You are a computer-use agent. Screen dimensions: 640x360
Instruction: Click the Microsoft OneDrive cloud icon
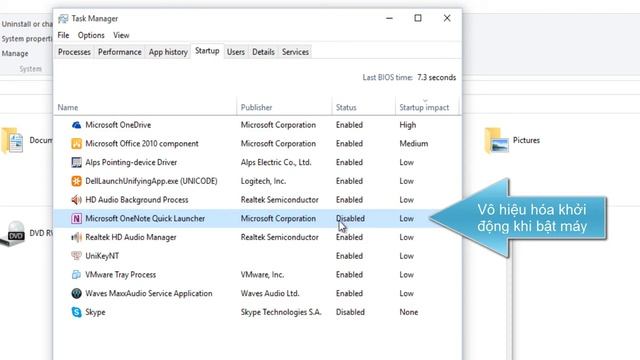[76, 125]
